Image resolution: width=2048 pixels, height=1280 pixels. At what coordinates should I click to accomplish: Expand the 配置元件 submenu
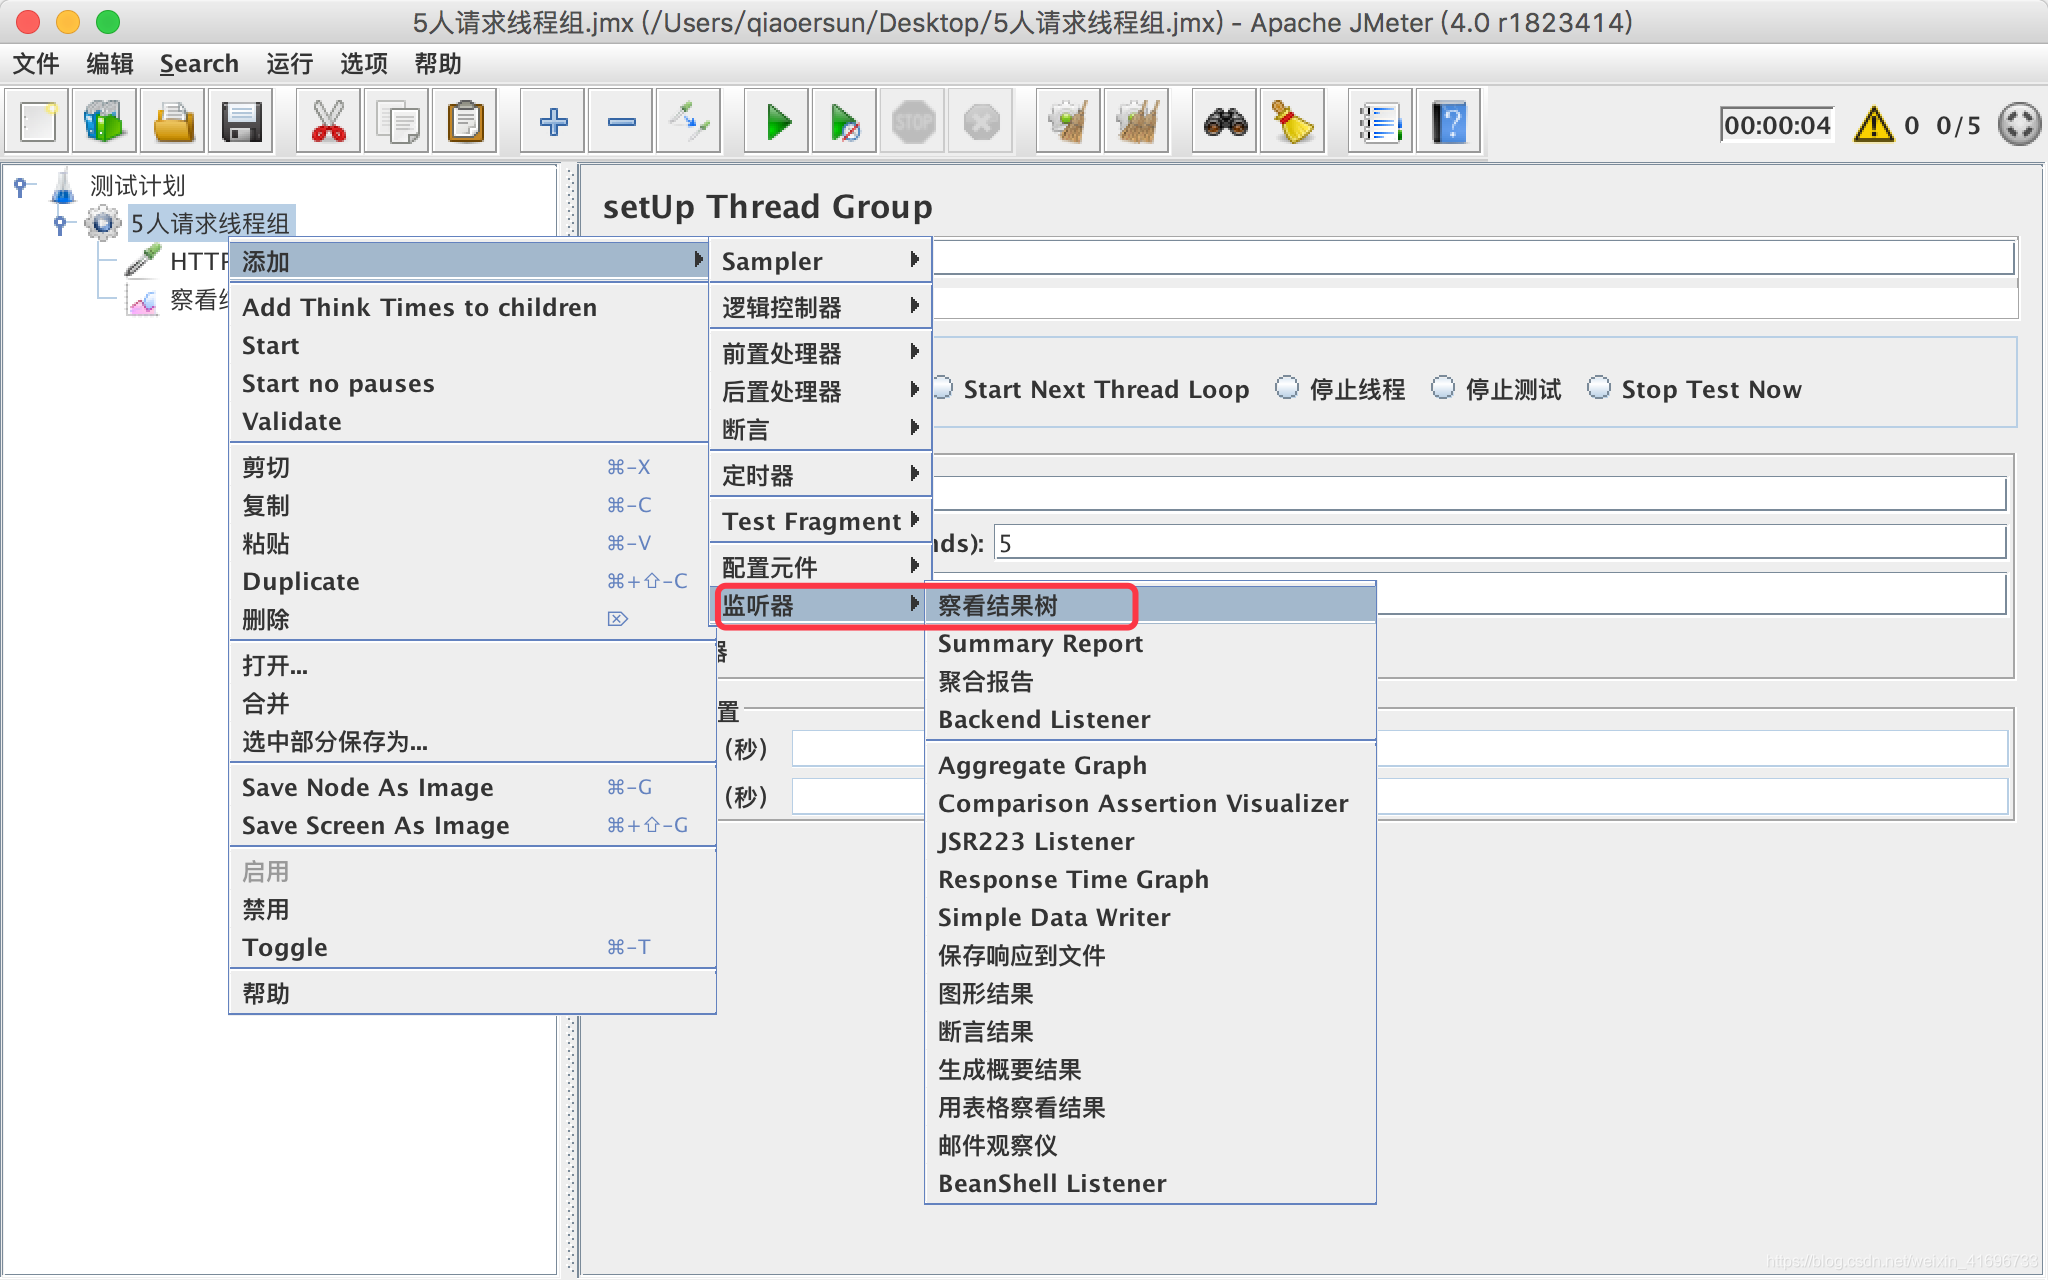[x=820, y=567]
